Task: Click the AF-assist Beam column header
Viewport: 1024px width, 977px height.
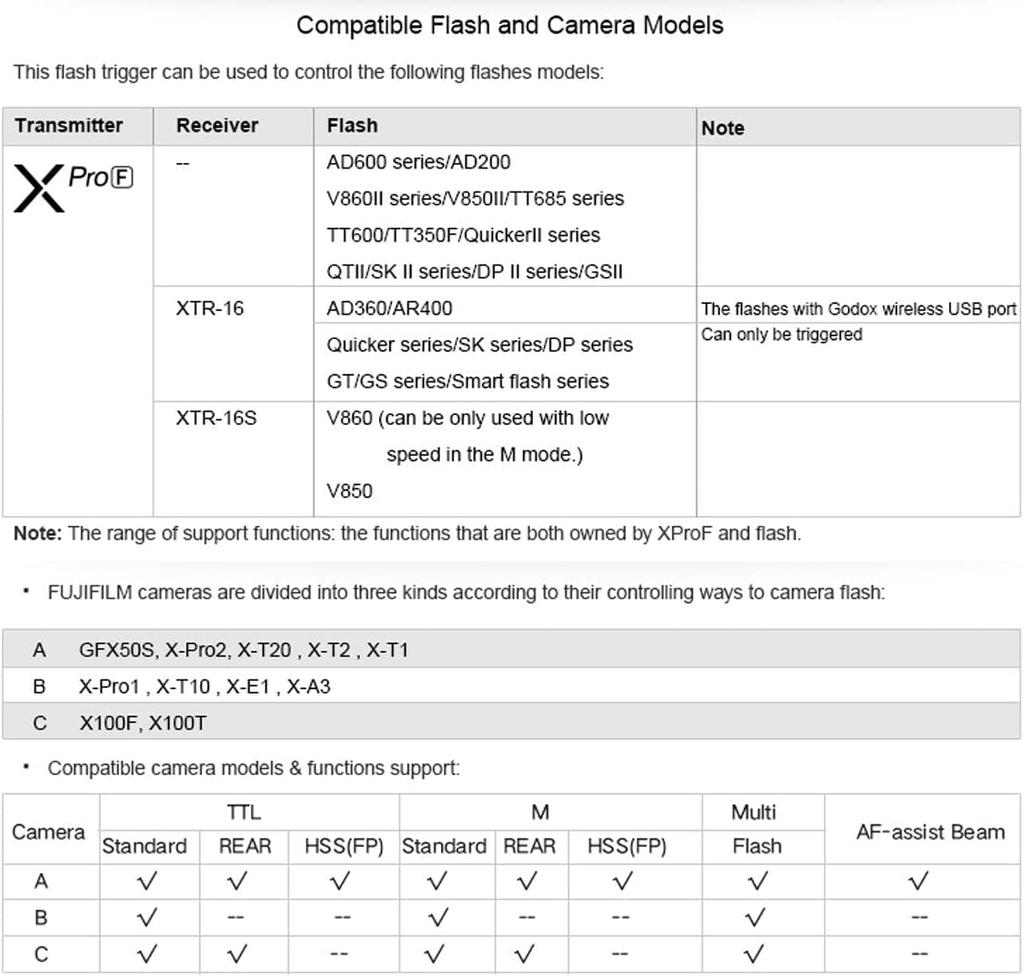Action: (930, 831)
